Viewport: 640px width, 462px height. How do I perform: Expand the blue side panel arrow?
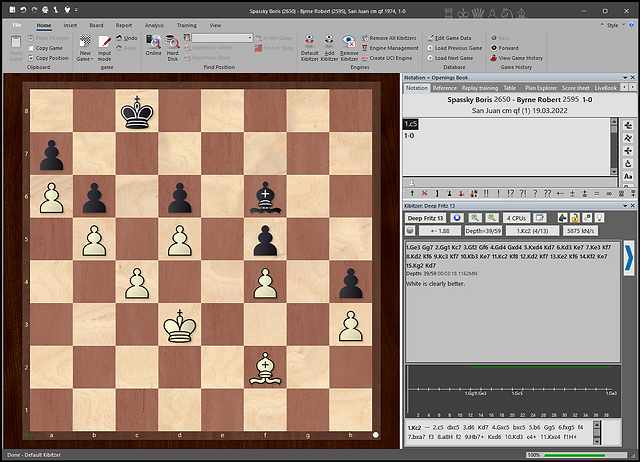[x=628, y=260]
